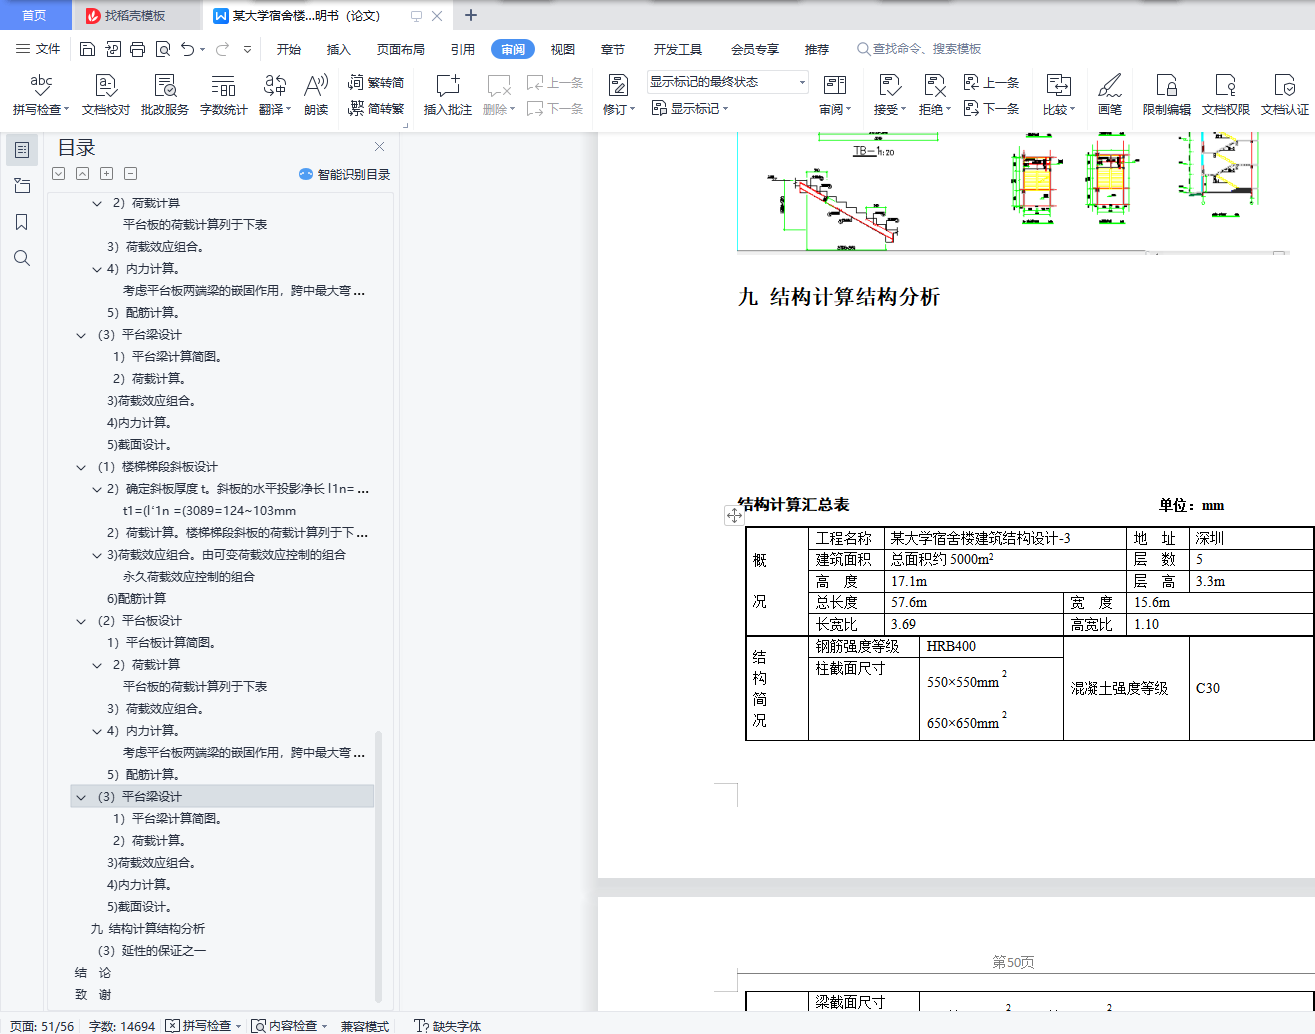1315x1034 pixels.
Task: Select the (3) 延性的保证之一 outline entry
Action: (x=152, y=951)
